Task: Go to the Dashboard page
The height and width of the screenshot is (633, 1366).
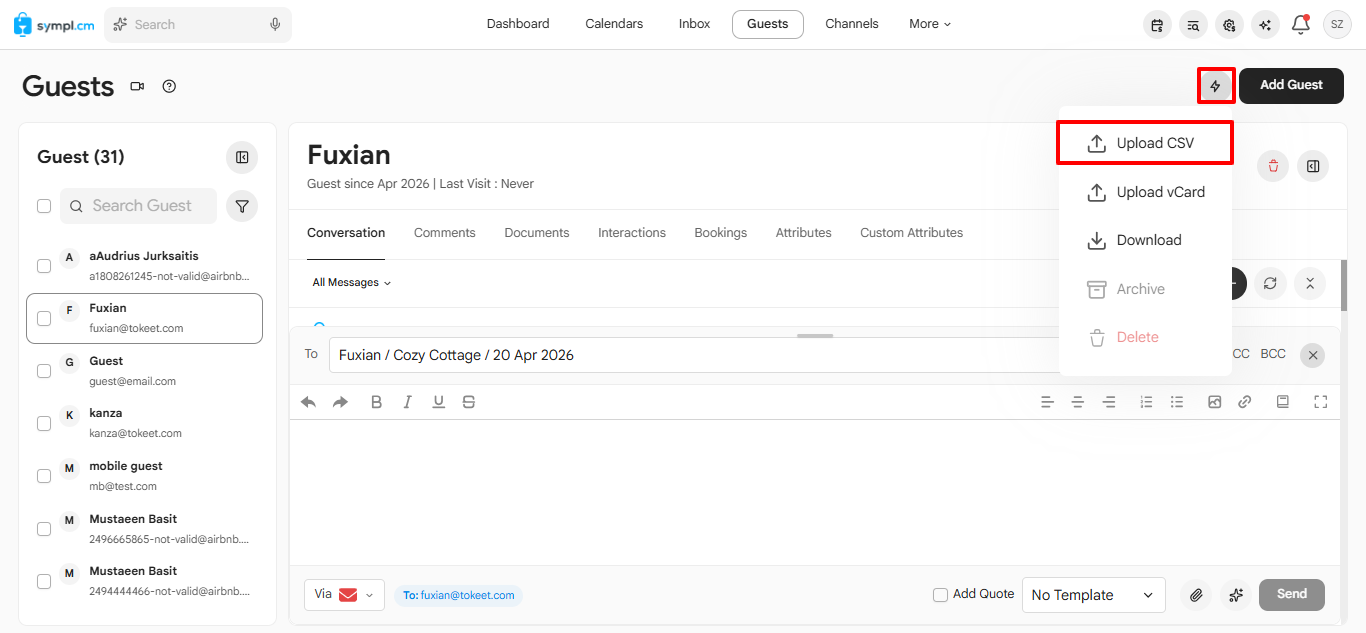Action: (x=518, y=24)
